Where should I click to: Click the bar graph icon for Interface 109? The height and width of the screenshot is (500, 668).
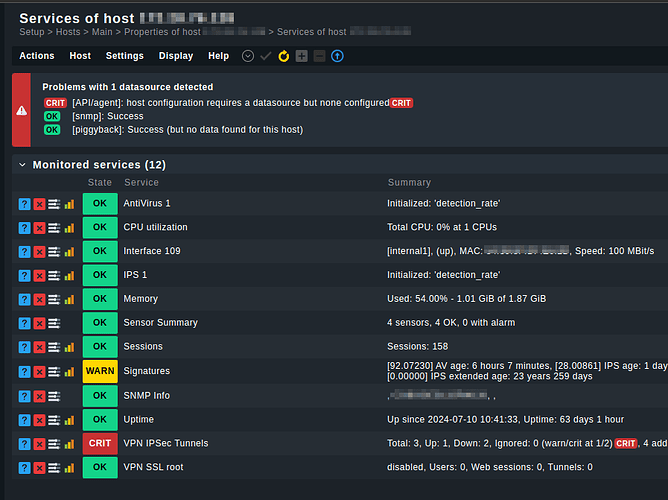(69, 252)
